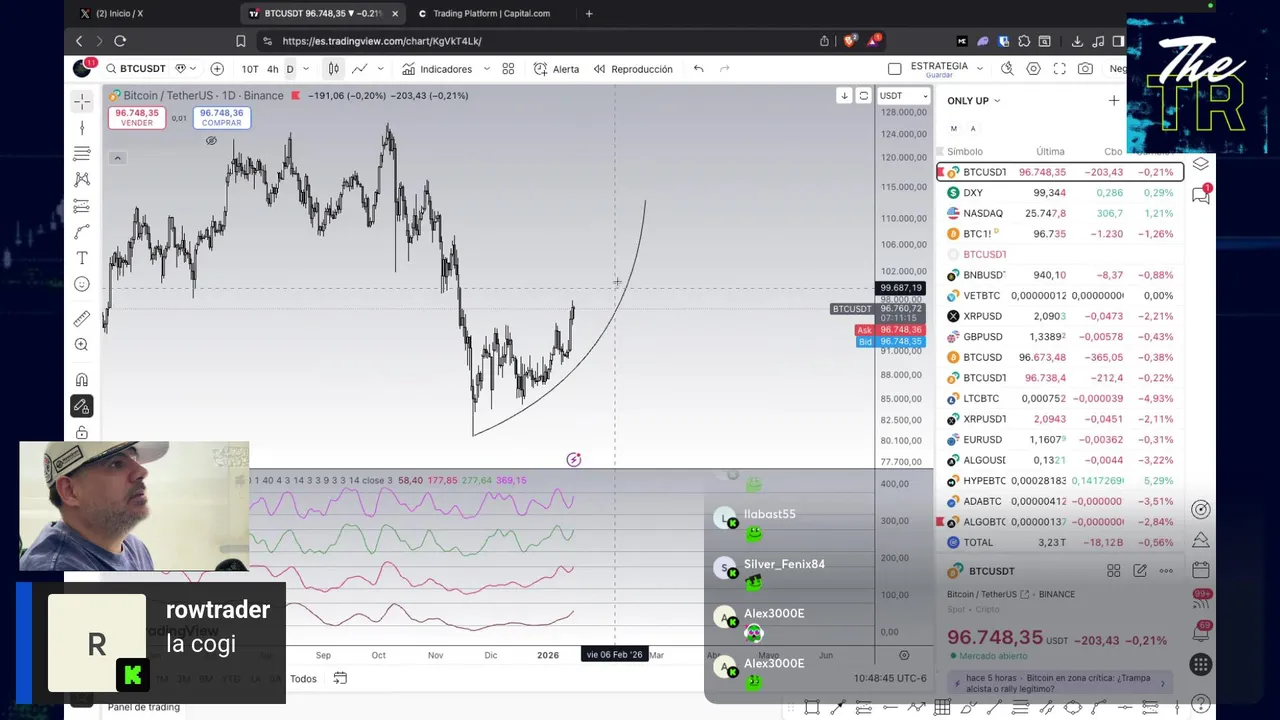Viewport: 1280px width, 720px height.
Task: Expand the ESTRATEGIA layout dropdown
Action: pos(980,69)
